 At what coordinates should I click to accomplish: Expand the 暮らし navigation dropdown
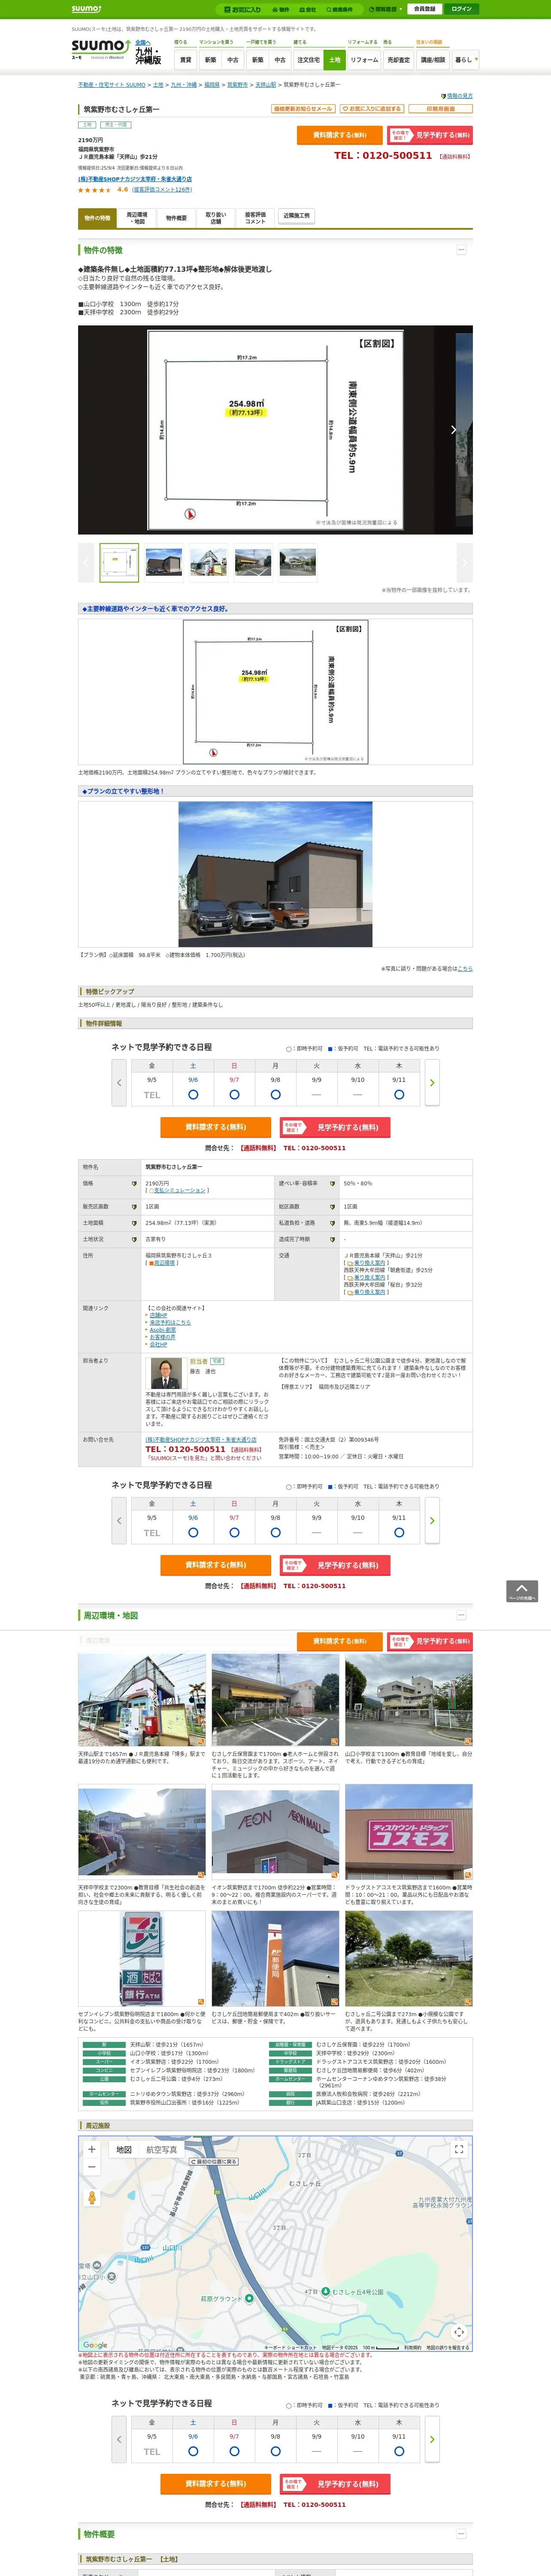tap(465, 60)
